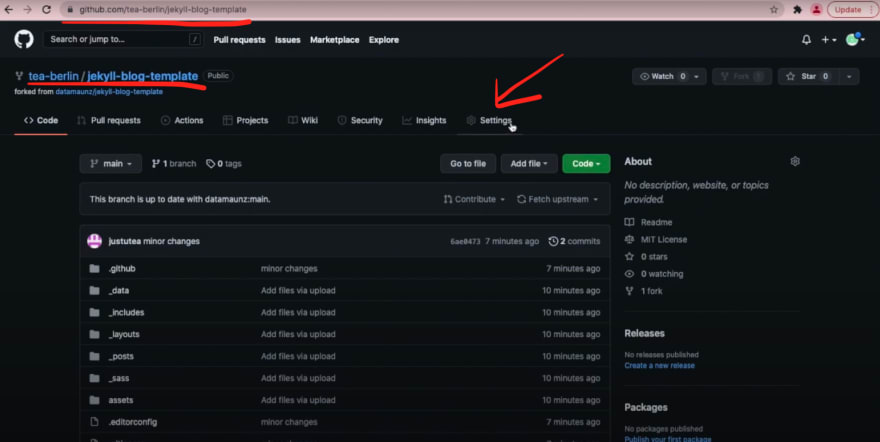Open the 6ae0473 commit hash
Screen dimensions: 880x442
(465, 241)
